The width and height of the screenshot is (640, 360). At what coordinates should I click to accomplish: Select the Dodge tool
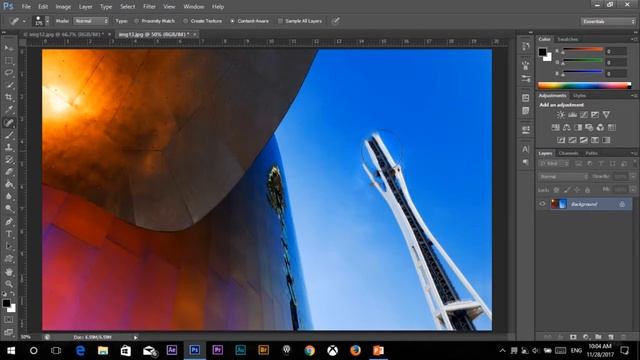(x=9, y=209)
